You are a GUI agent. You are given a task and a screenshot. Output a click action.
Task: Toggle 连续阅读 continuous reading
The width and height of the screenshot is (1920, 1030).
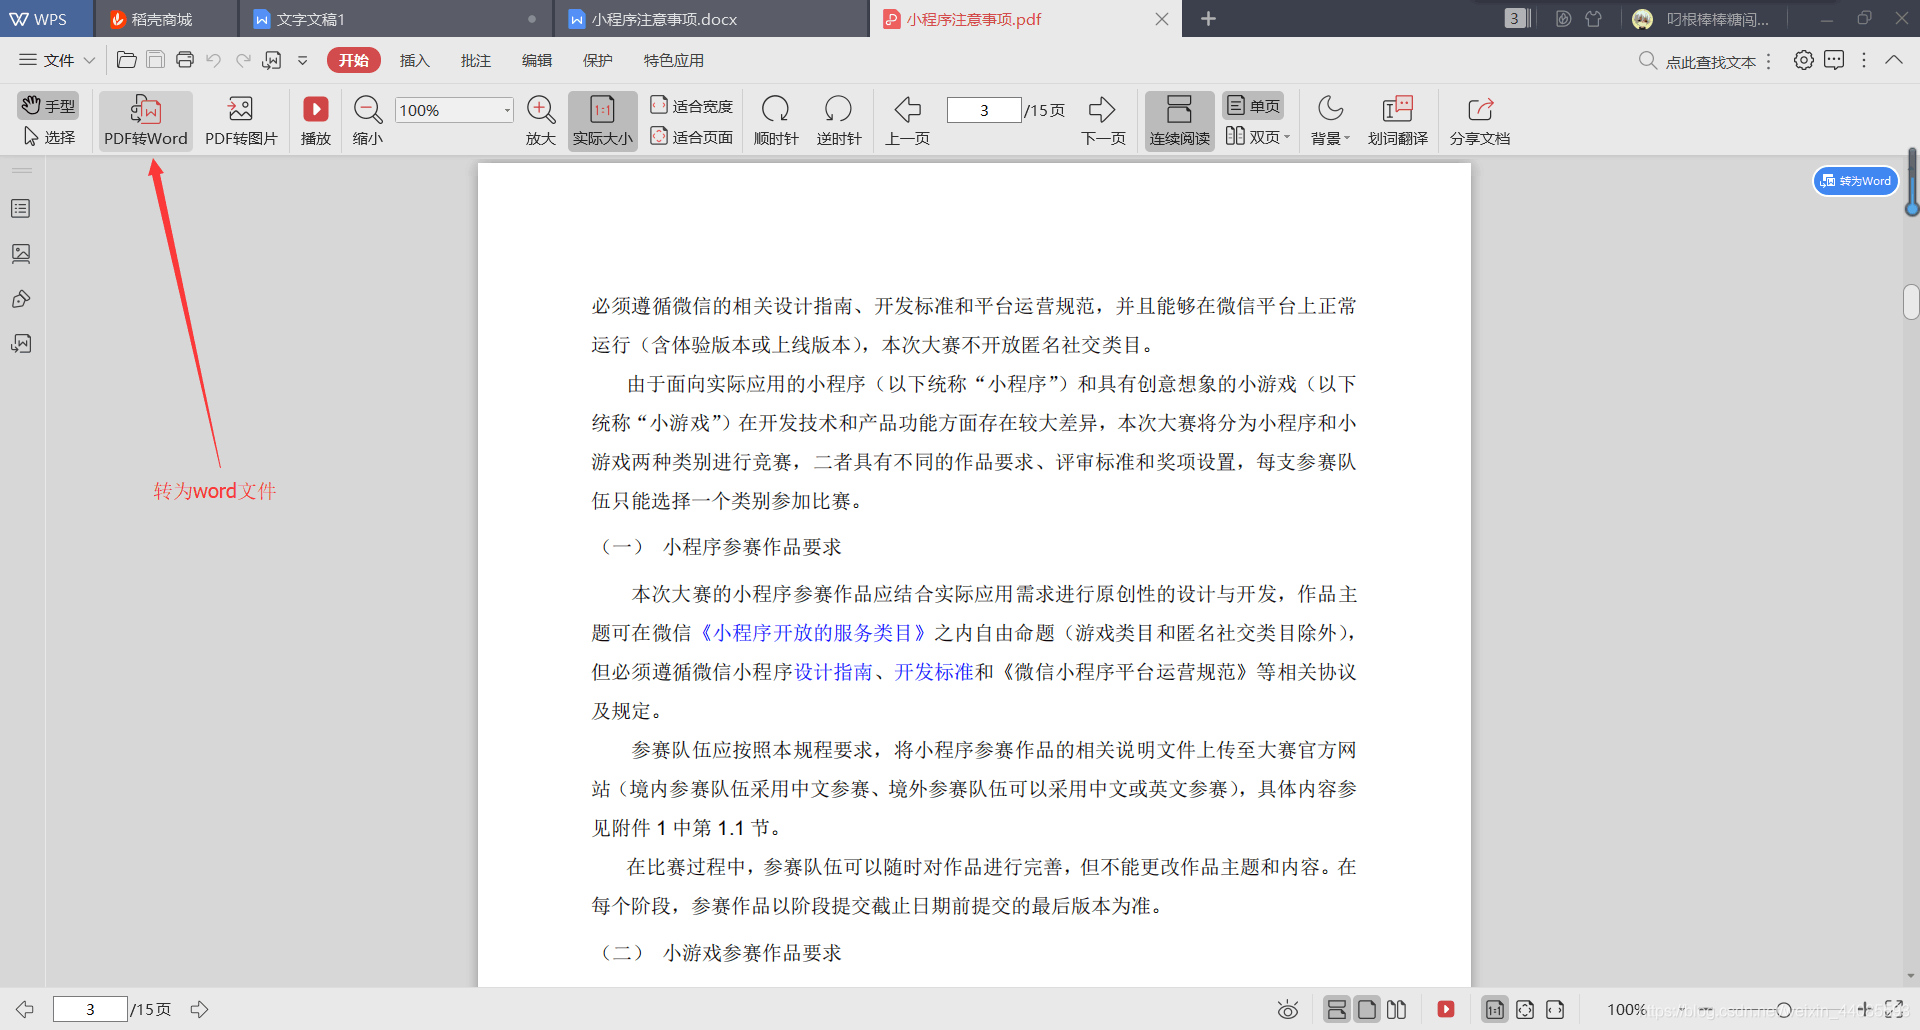pos(1180,120)
